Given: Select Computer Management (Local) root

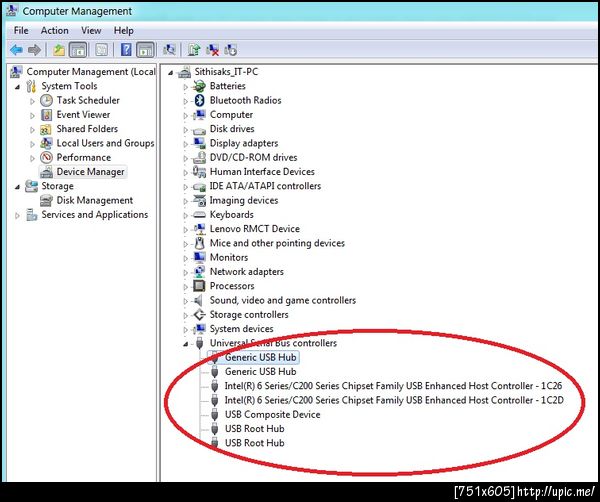Looking at the screenshot, I should 91,72.
